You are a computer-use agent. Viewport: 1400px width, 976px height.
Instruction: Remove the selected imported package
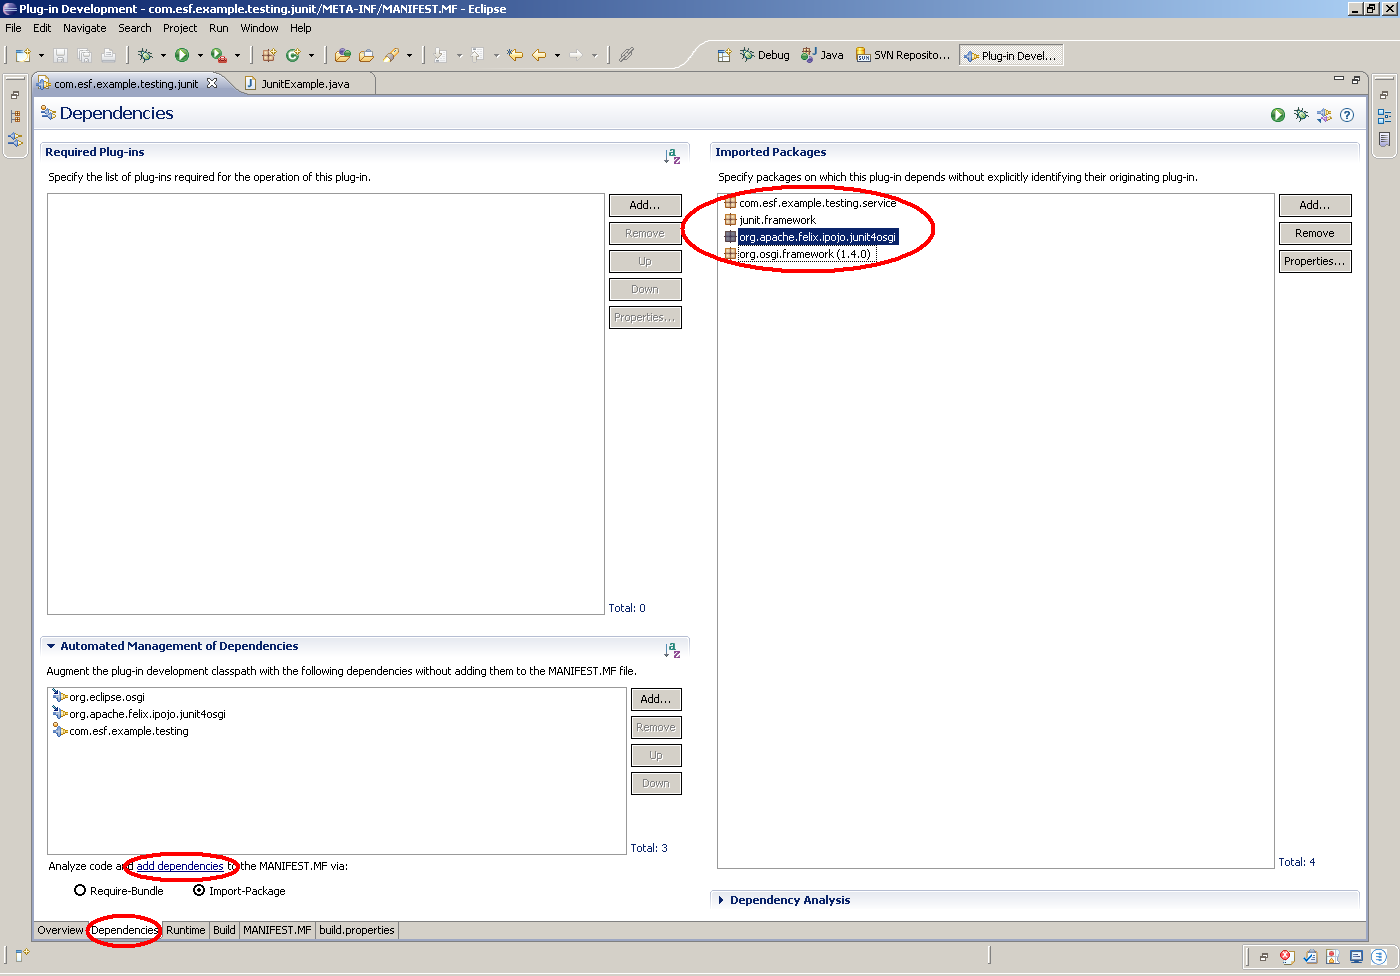coord(1315,233)
